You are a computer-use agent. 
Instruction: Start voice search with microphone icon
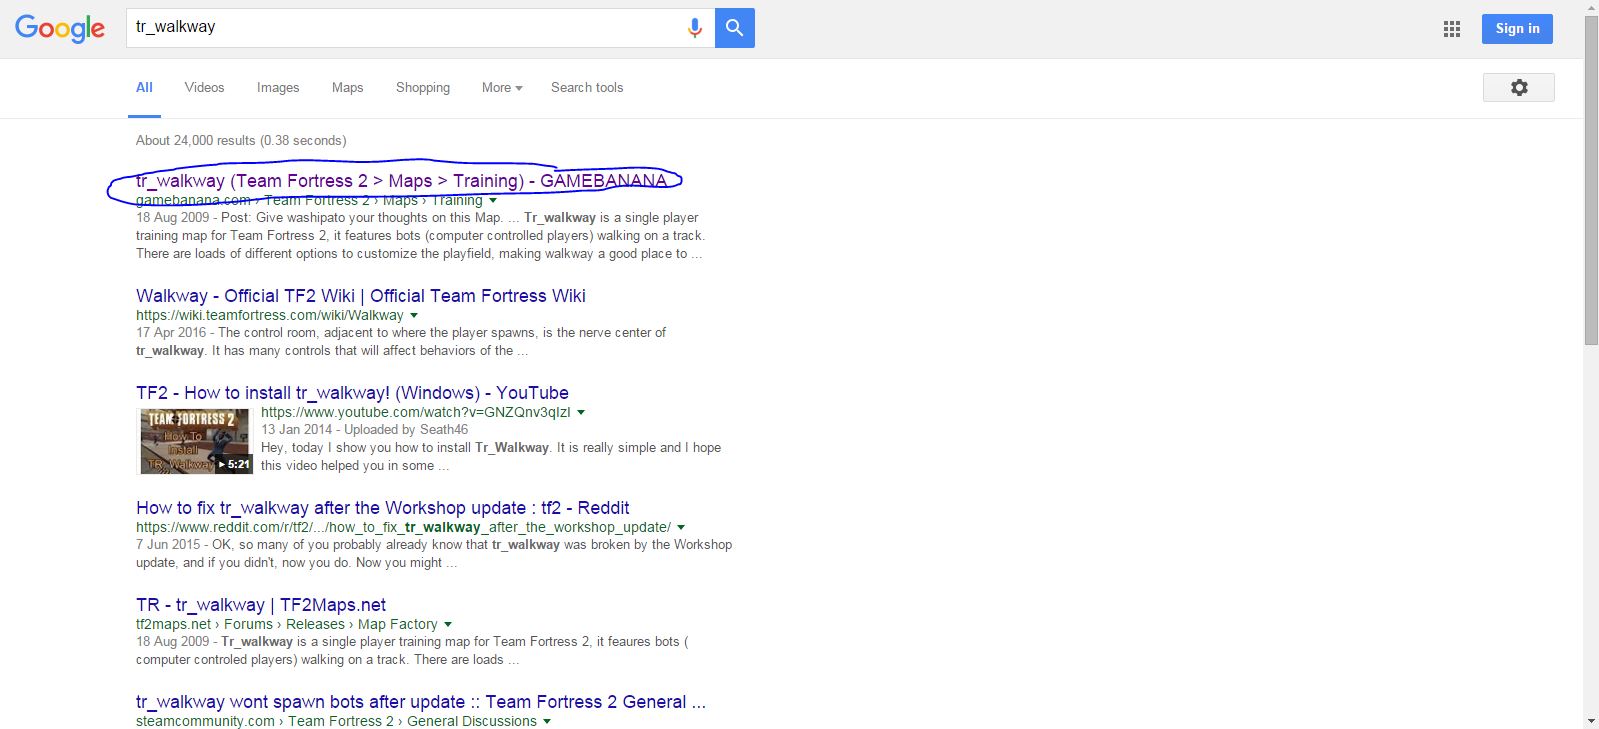[695, 28]
